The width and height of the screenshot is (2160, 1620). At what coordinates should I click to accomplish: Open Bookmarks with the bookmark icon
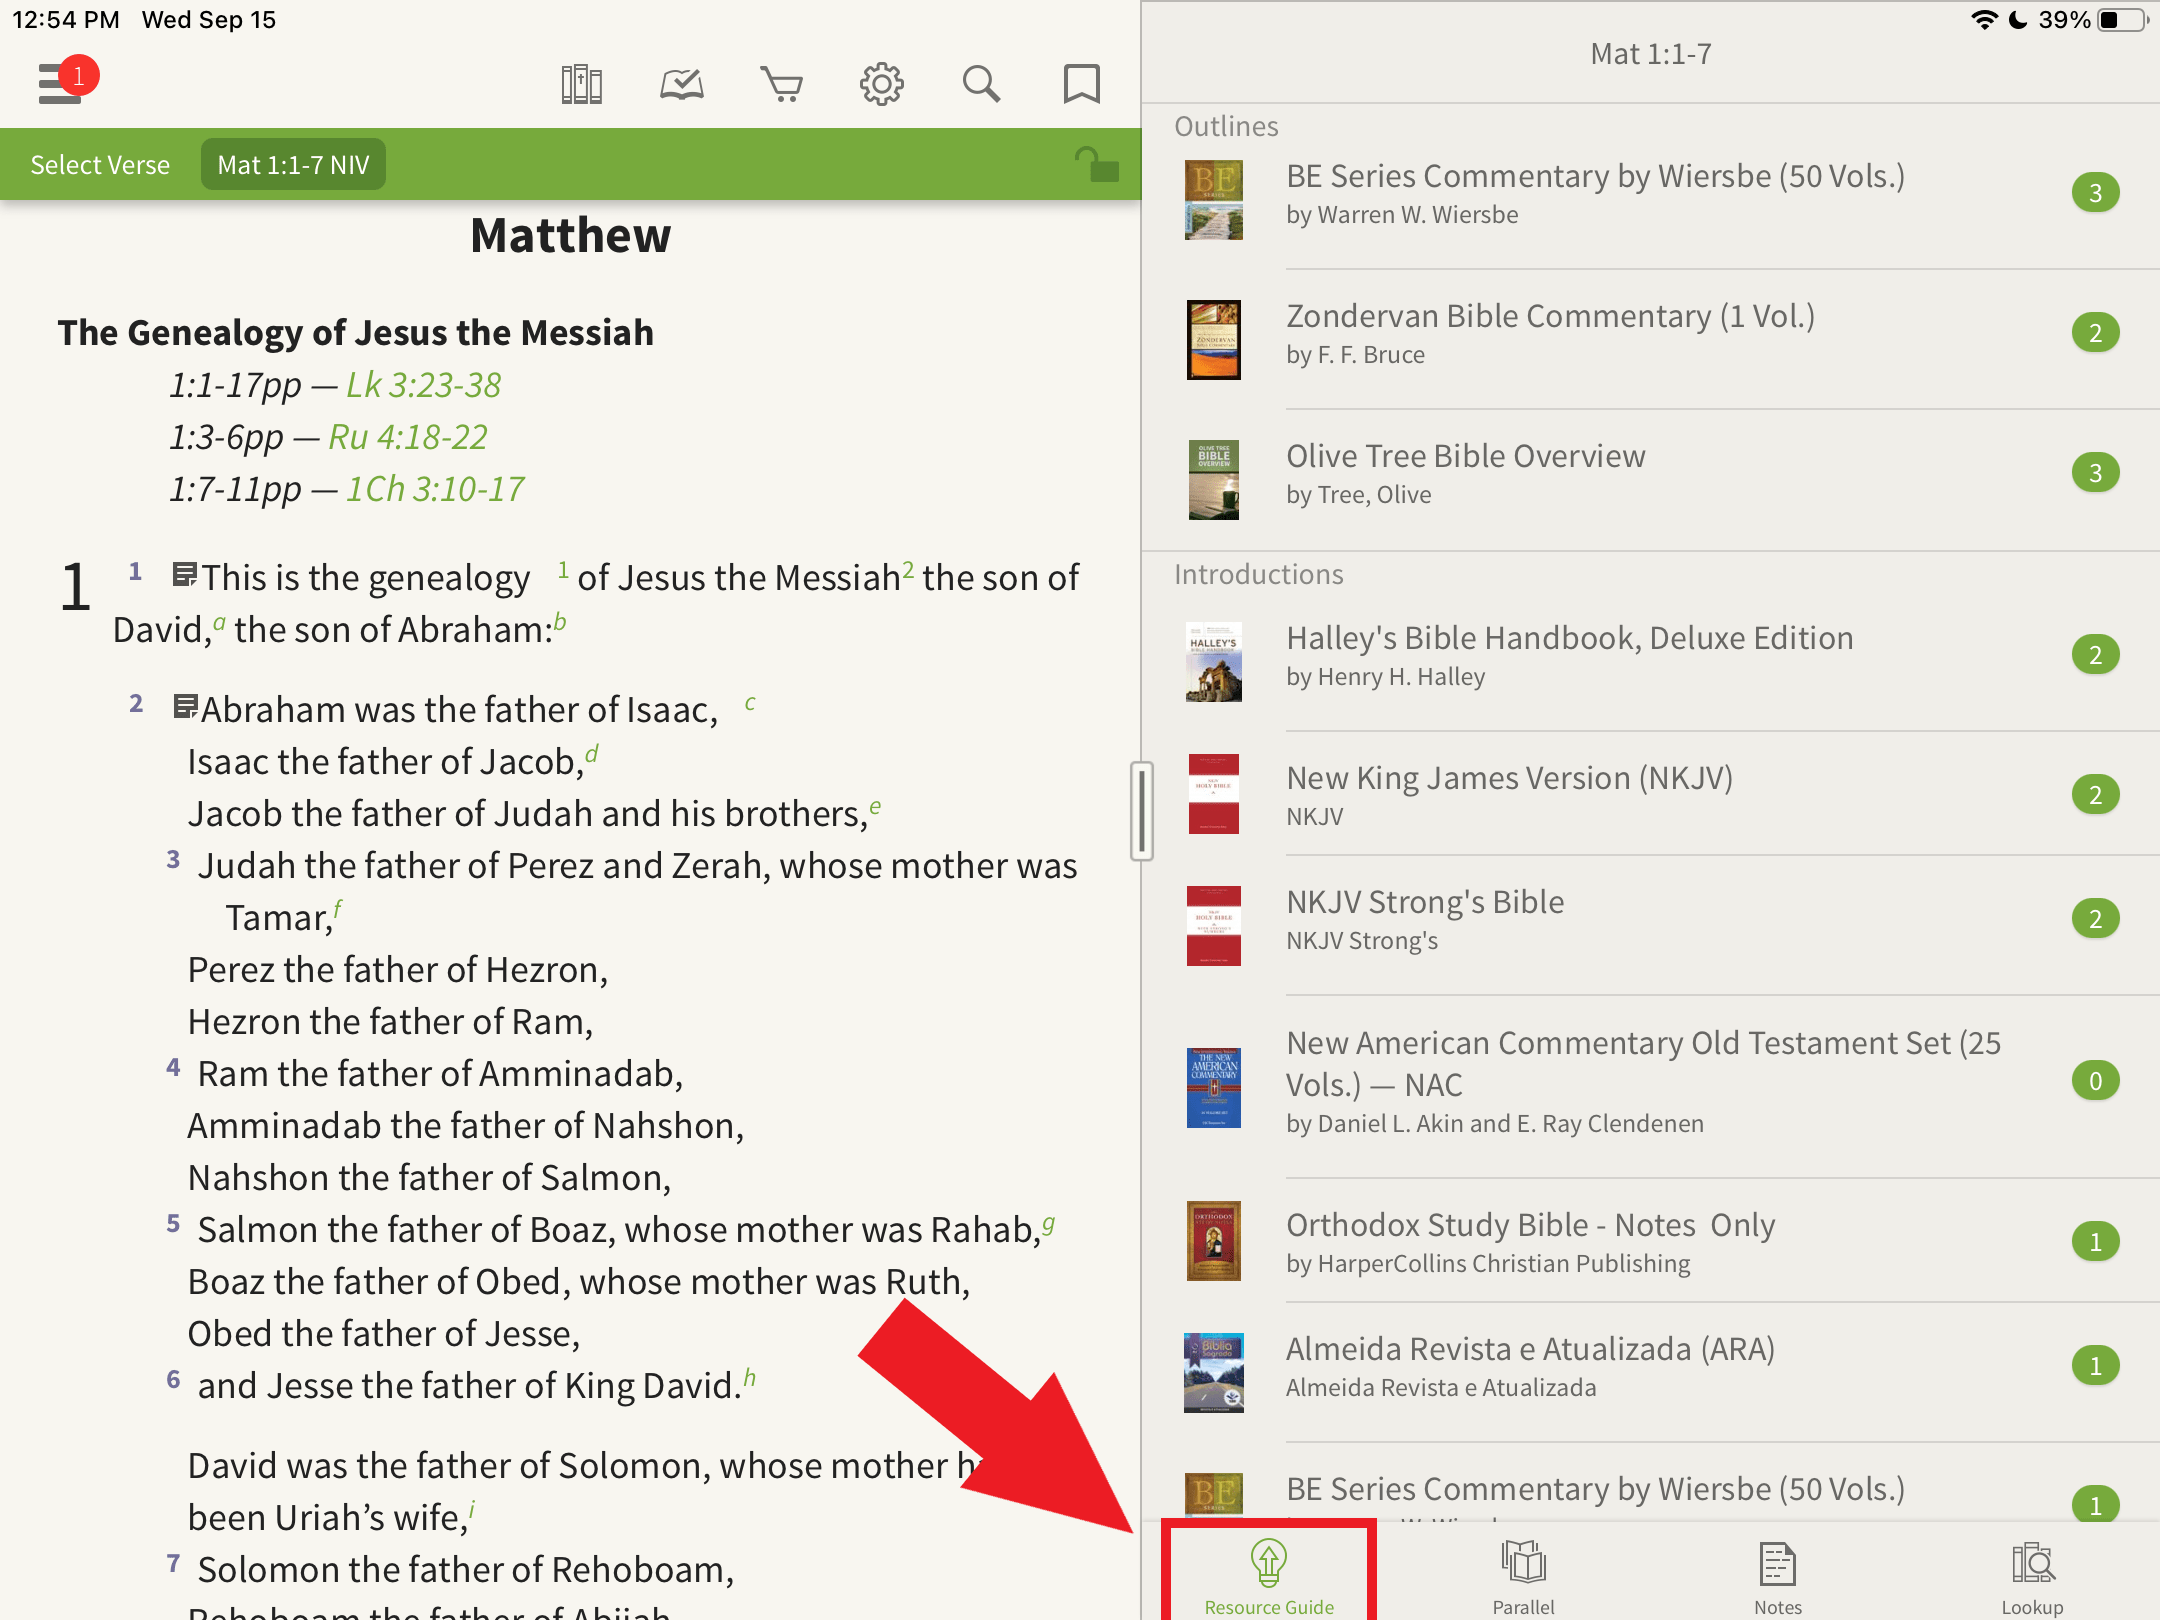(x=1081, y=84)
